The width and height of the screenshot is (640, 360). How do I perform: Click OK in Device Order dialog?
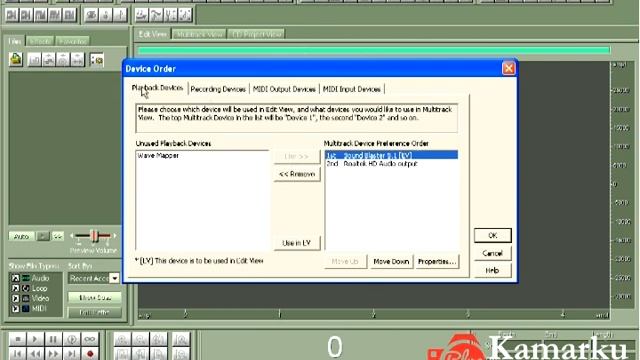(493, 236)
